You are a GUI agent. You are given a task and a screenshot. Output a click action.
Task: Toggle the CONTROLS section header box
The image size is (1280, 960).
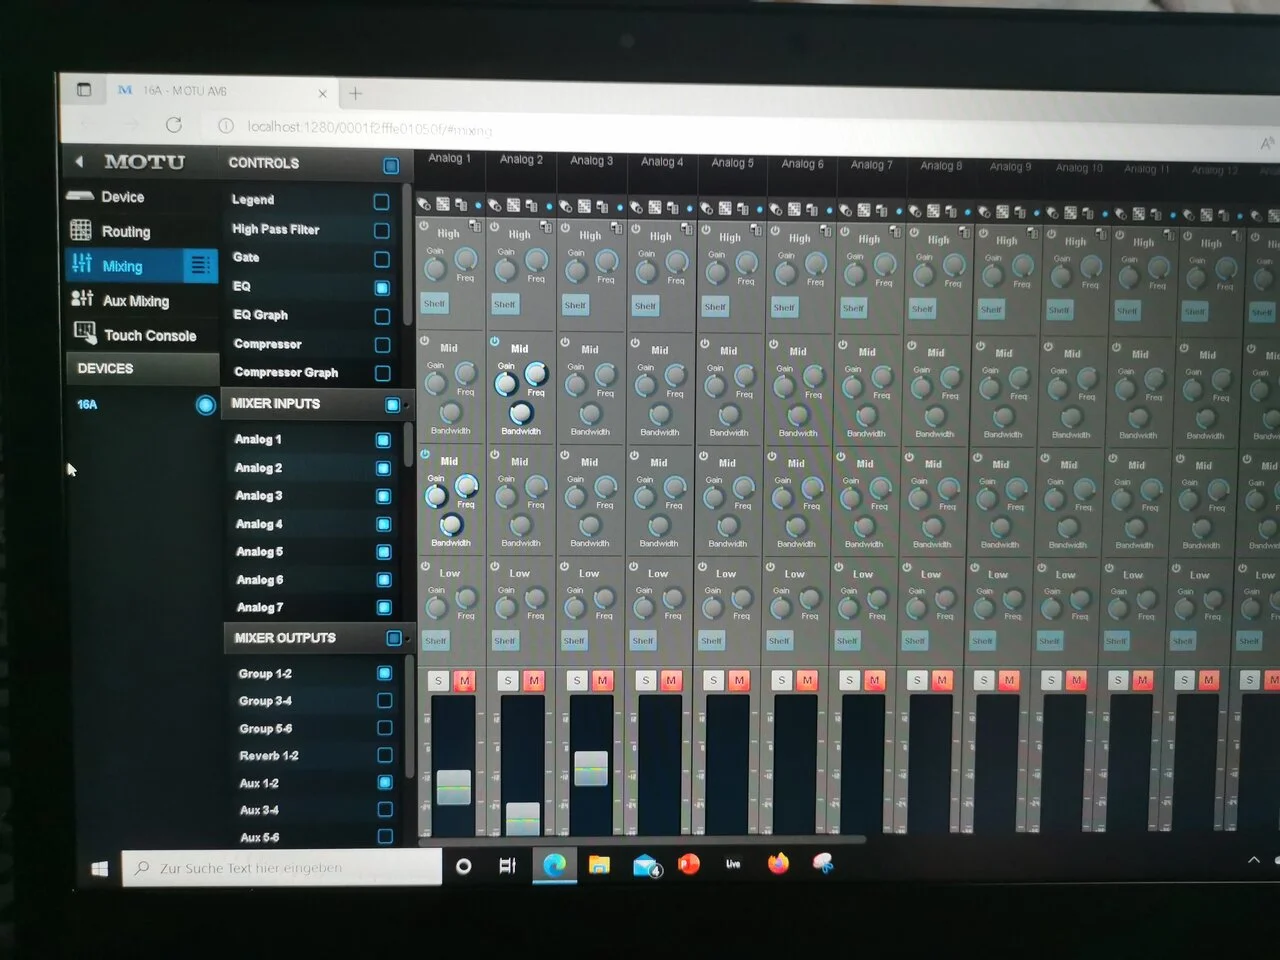(x=391, y=165)
